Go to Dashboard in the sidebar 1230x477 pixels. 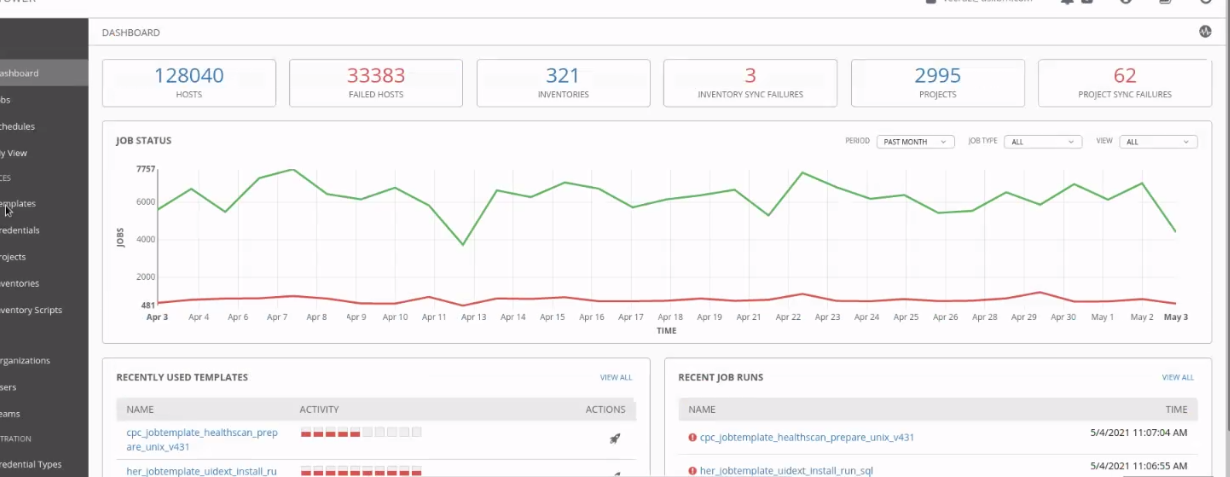[44, 73]
